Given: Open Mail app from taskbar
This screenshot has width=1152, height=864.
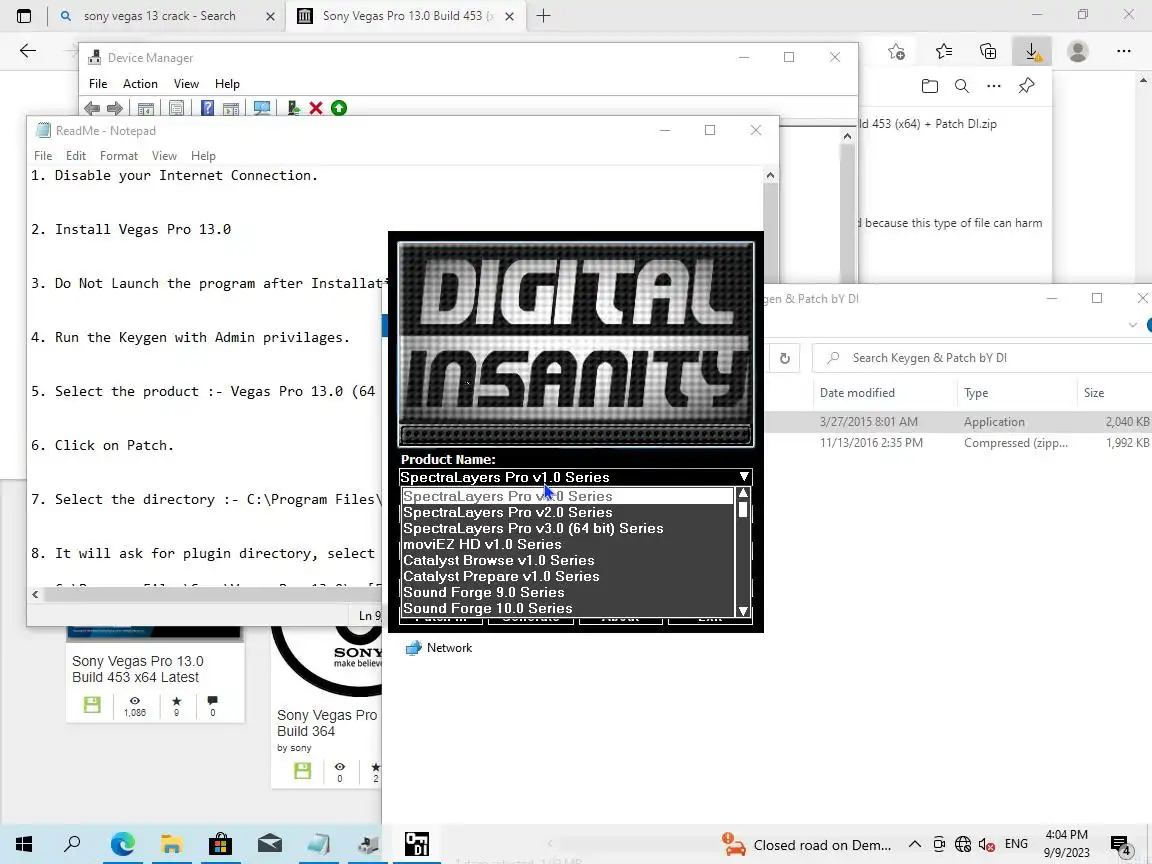Looking at the screenshot, I should [270, 844].
